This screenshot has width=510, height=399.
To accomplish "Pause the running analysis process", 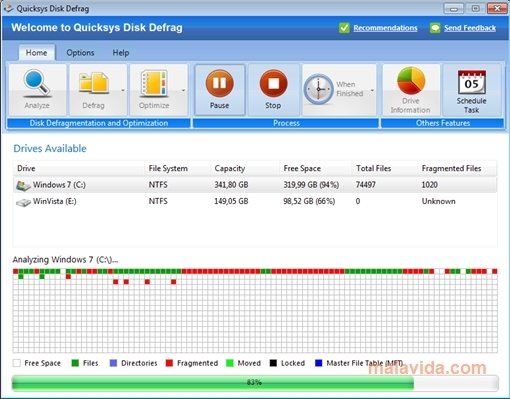I will click(x=220, y=90).
